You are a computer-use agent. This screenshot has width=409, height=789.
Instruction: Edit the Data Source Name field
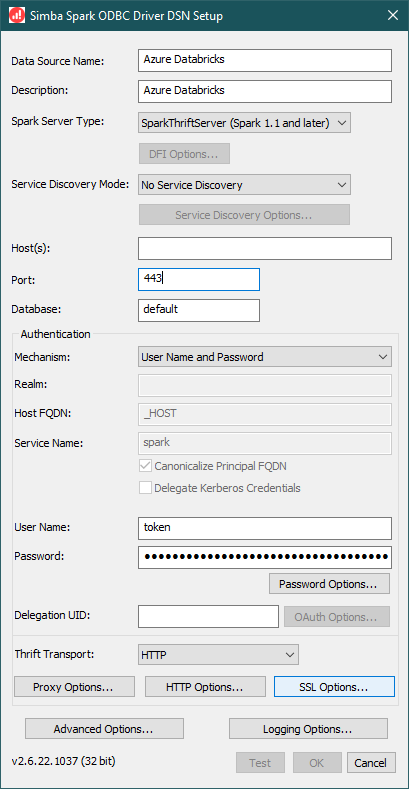pos(265,60)
